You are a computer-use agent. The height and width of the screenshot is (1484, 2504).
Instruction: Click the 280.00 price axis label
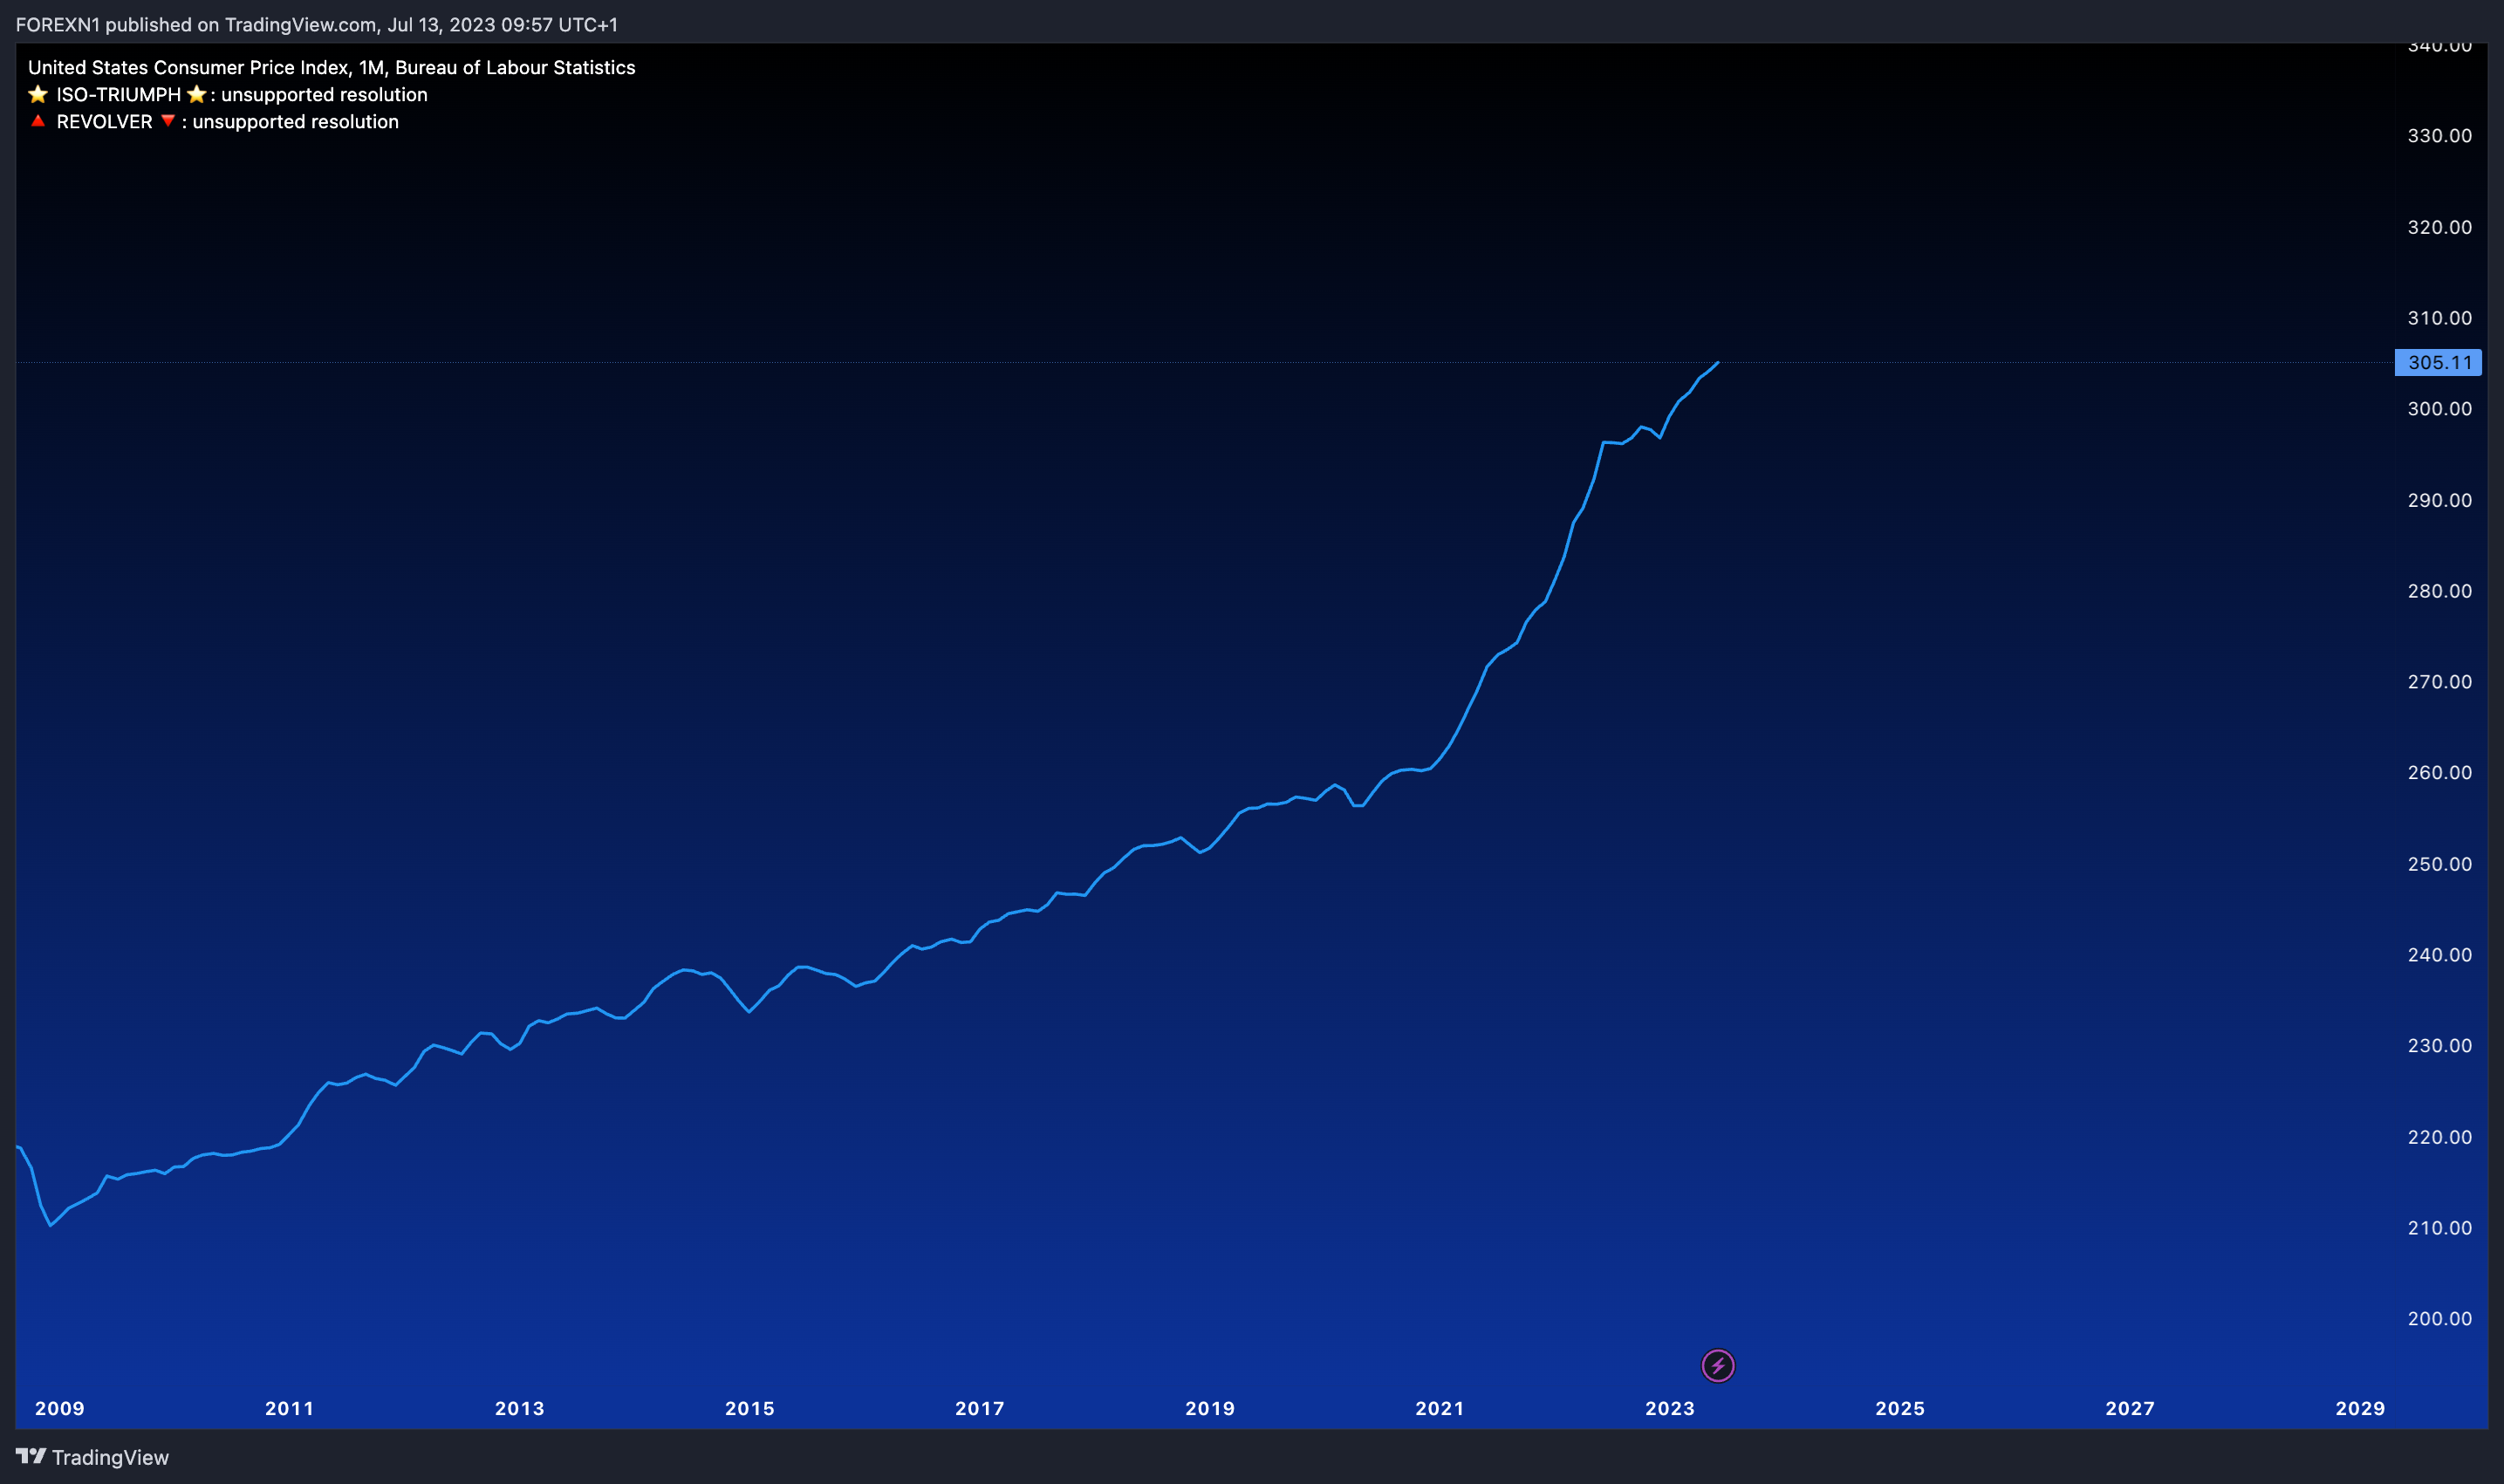2439,591
